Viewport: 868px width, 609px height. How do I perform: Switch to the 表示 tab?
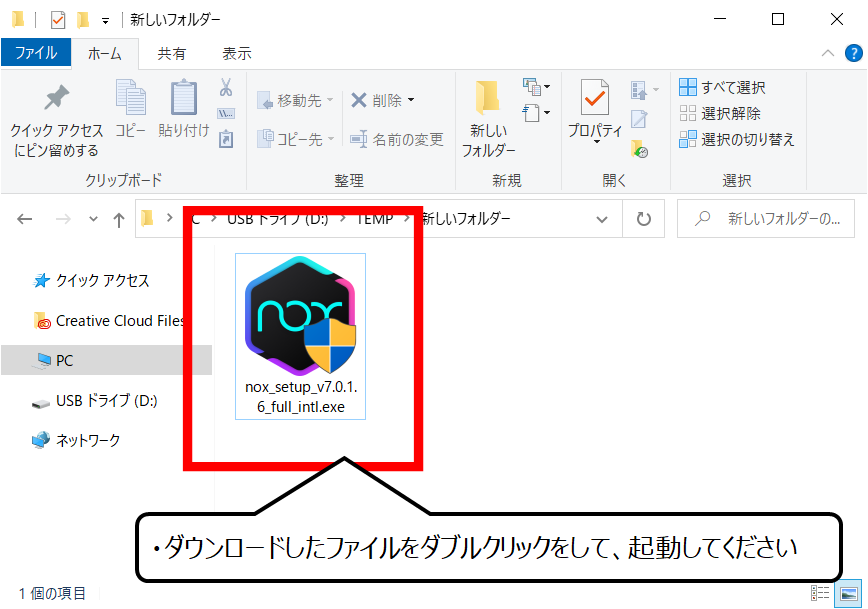(237, 54)
